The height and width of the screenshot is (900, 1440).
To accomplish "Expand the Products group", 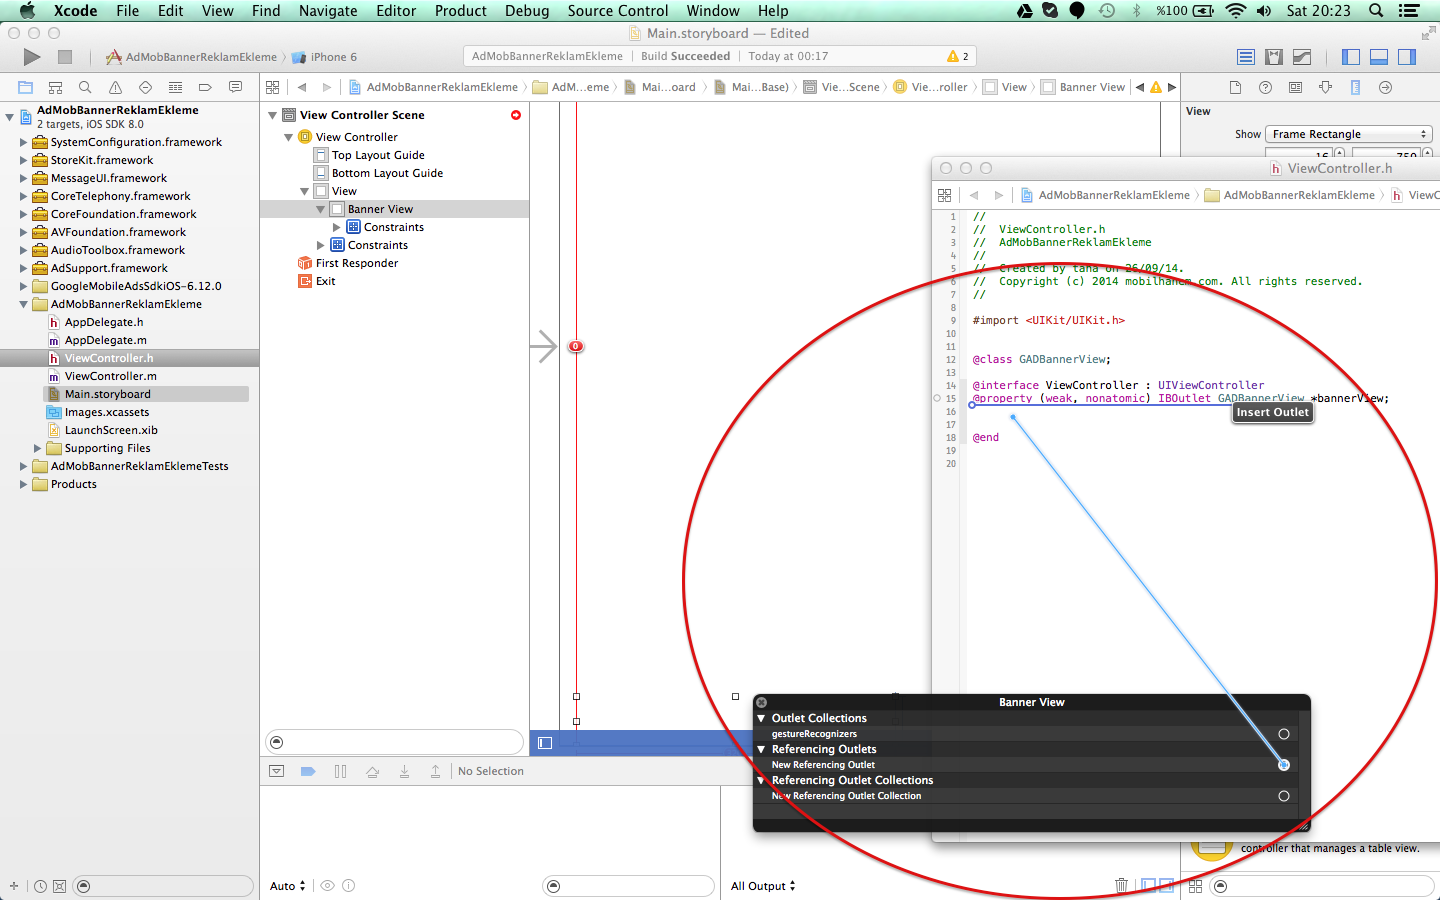I will pos(23,484).
